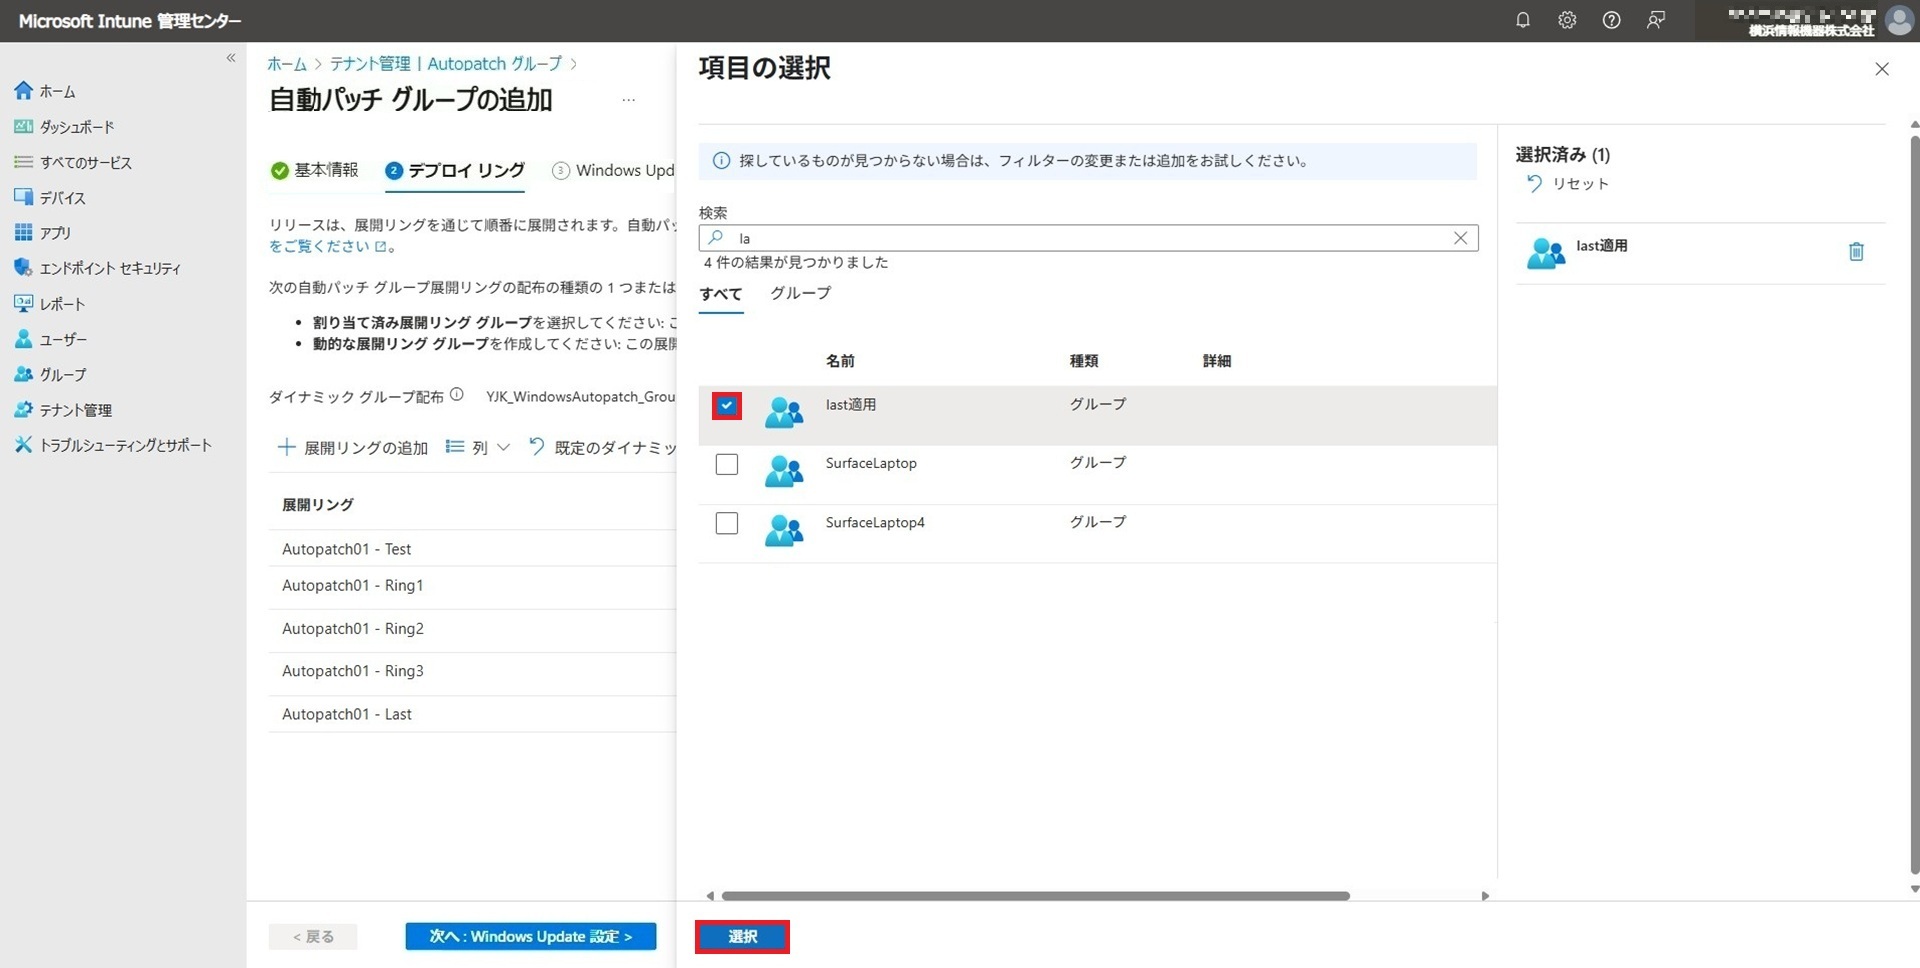Open the 列 columns dropdown
The image size is (1920, 968).
pyautogui.click(x=478, y=447)
